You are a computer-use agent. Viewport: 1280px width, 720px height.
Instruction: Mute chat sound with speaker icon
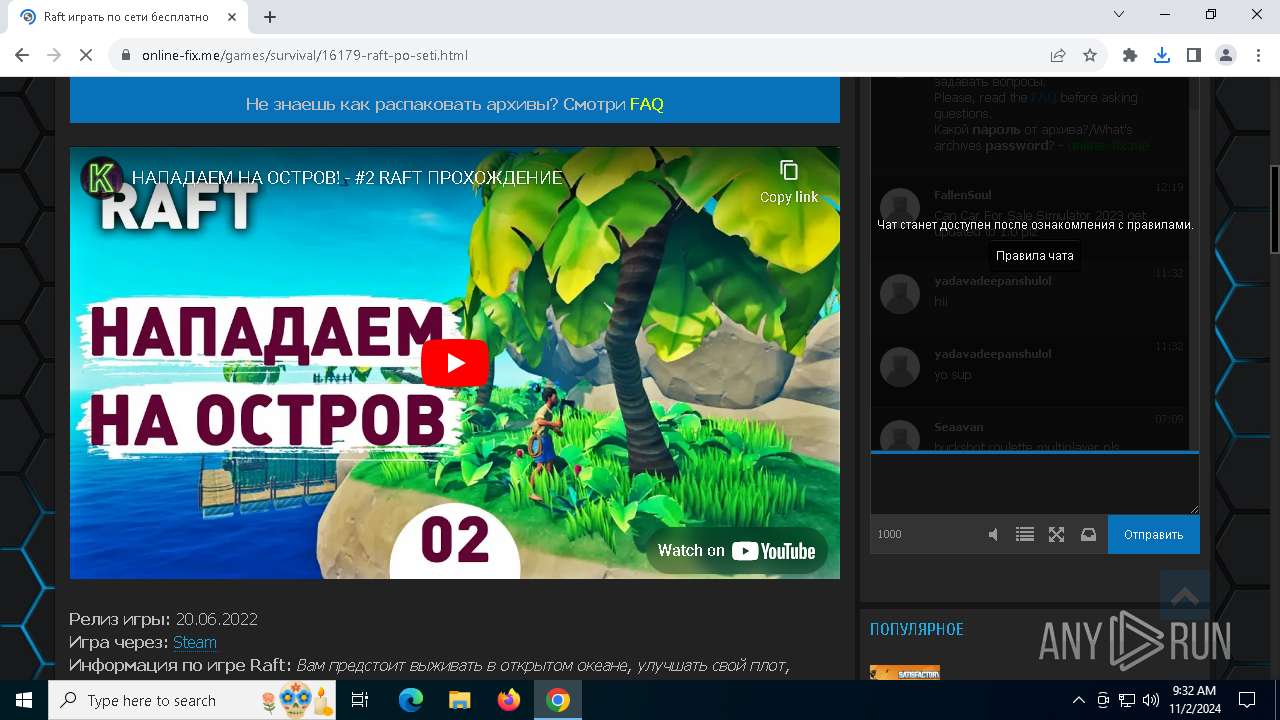click(x=993, y=535)
